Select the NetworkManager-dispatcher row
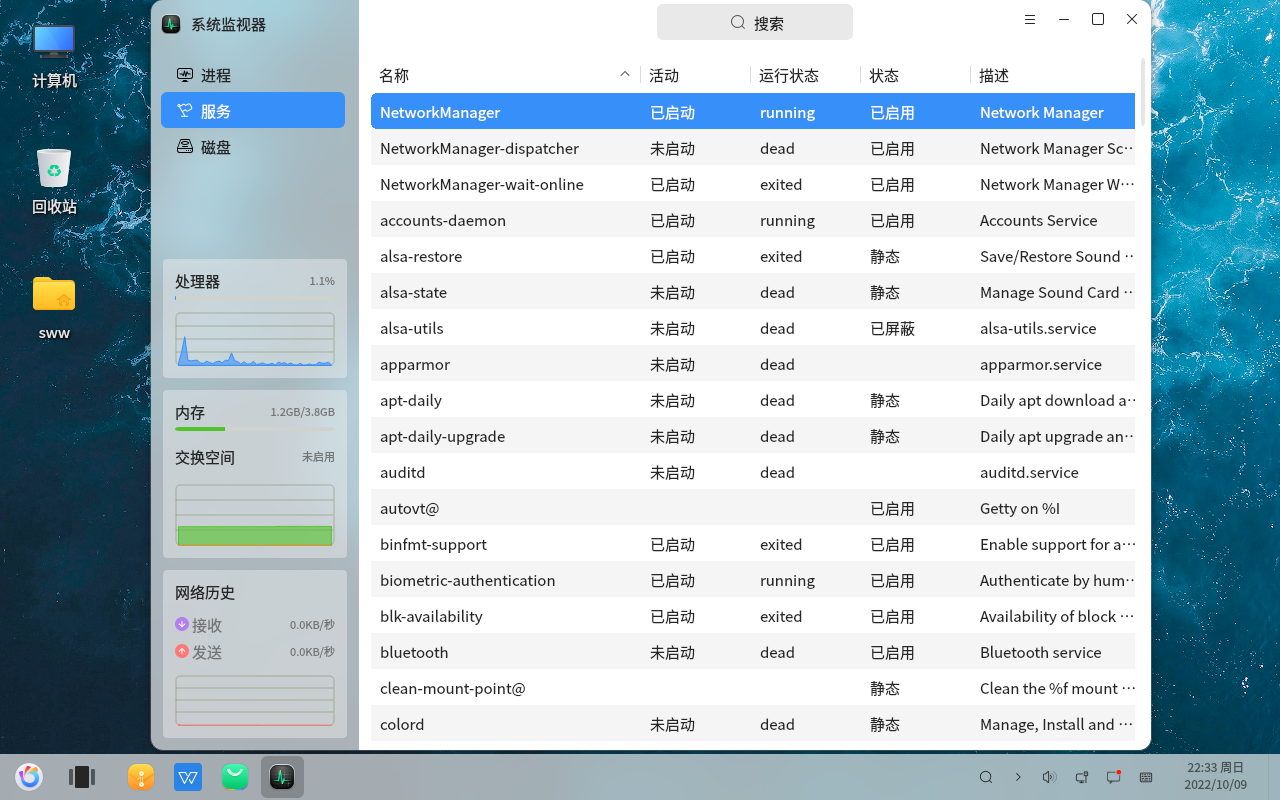The height and width of the screenshot is (800, 1280). coord(753,147)
